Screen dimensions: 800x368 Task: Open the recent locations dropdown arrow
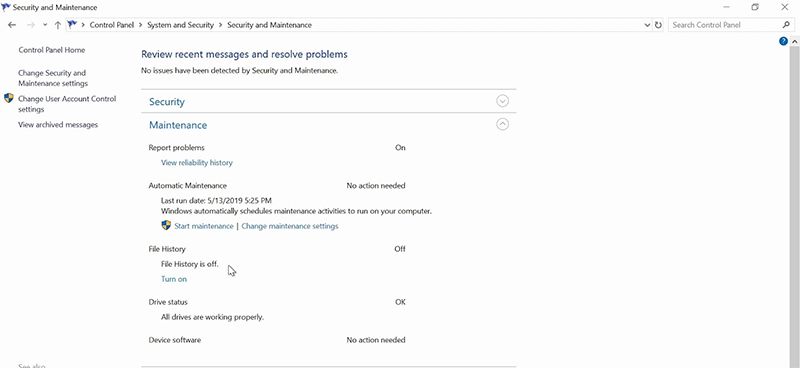[45, 25]
